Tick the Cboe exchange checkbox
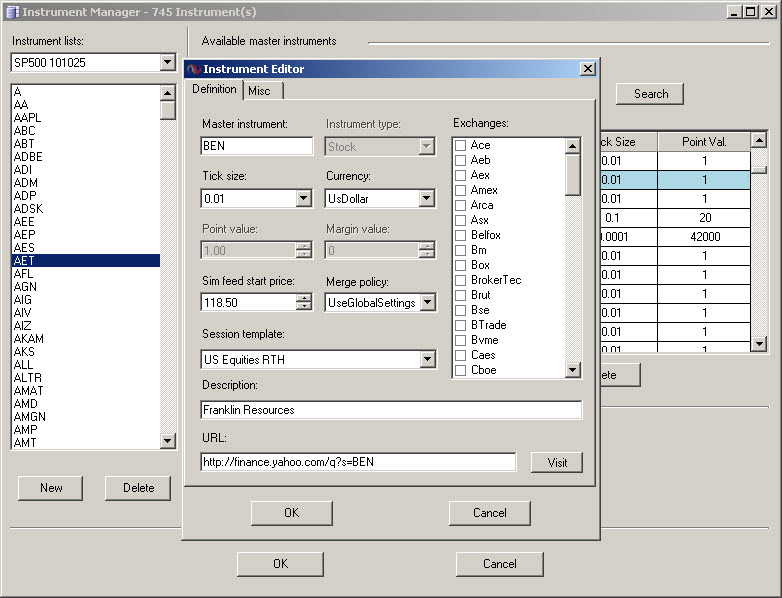Viewport: 782px width, 598px height. (x=460, y=370)
